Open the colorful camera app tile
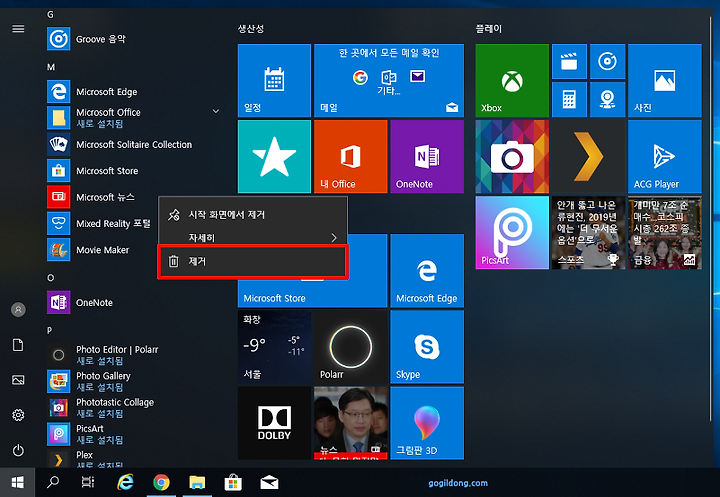 (512, 157)
